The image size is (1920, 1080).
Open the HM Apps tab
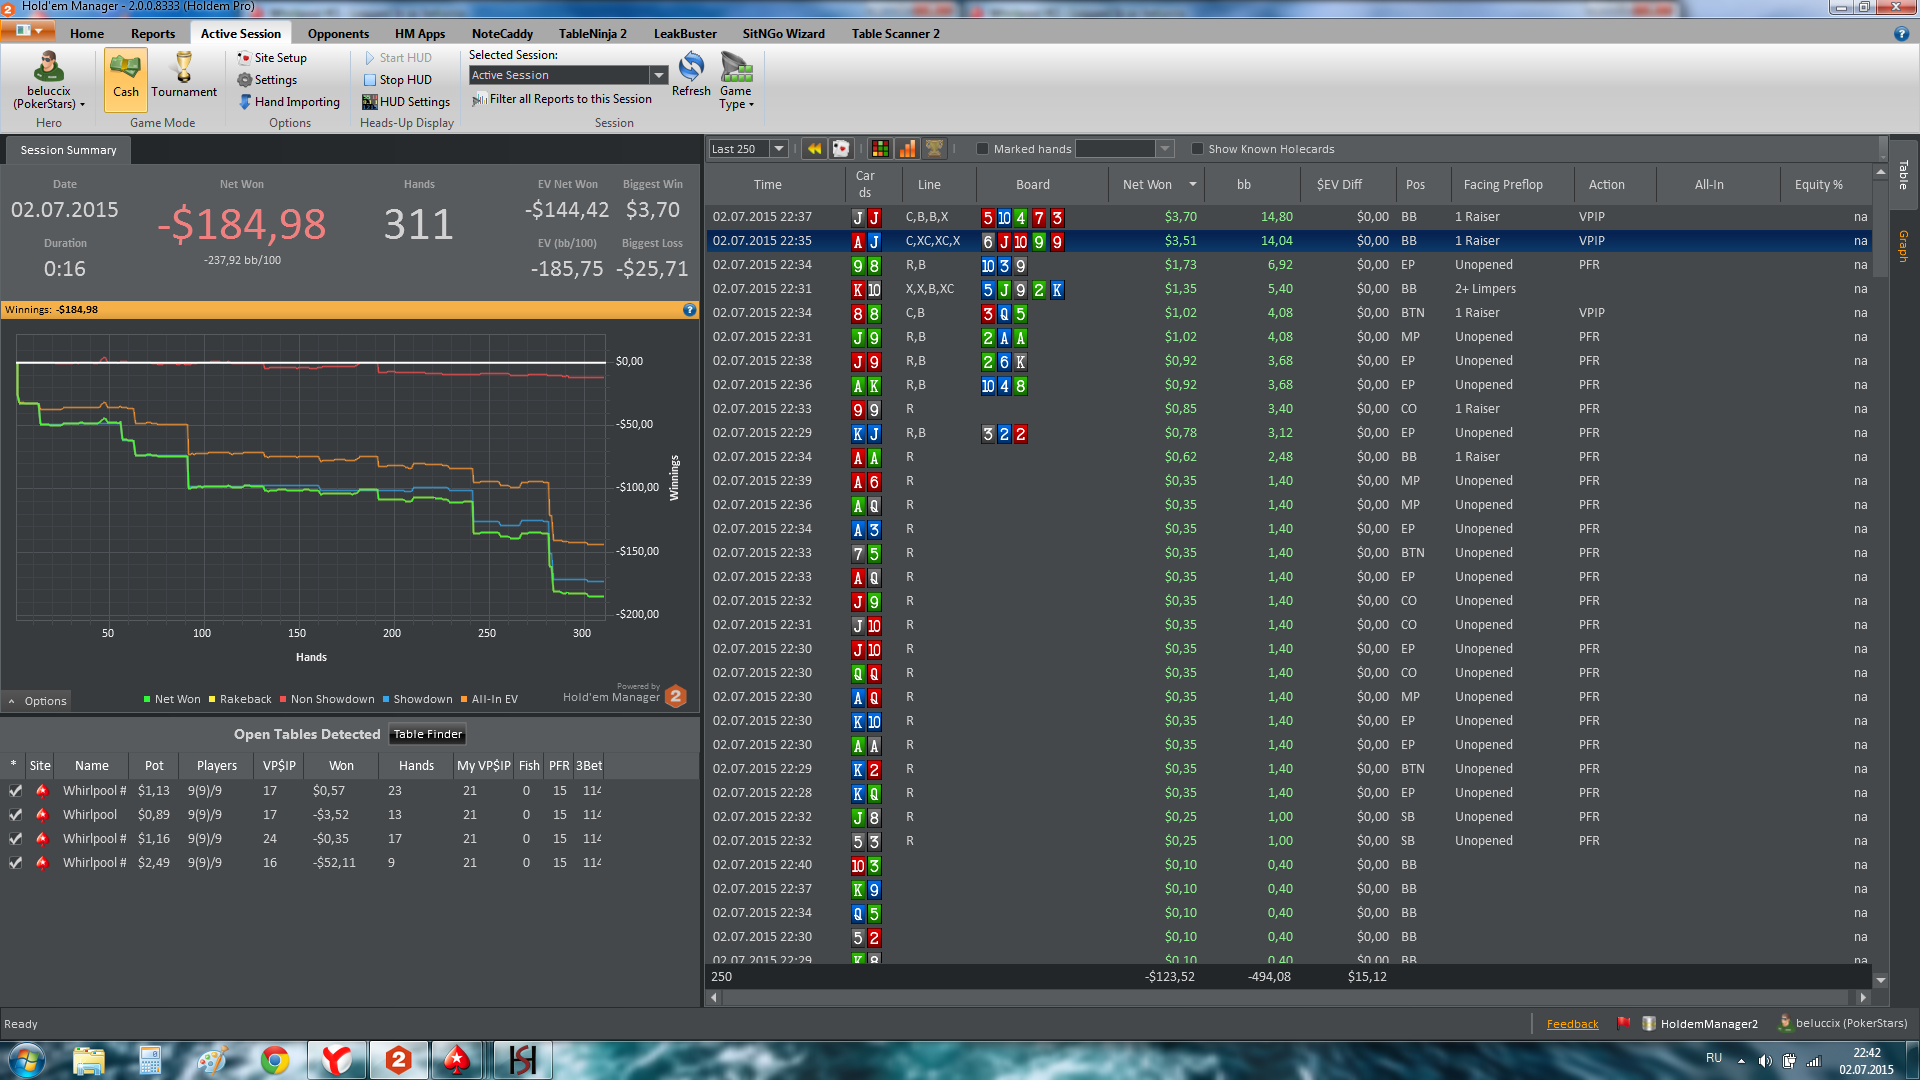point(420,34)
